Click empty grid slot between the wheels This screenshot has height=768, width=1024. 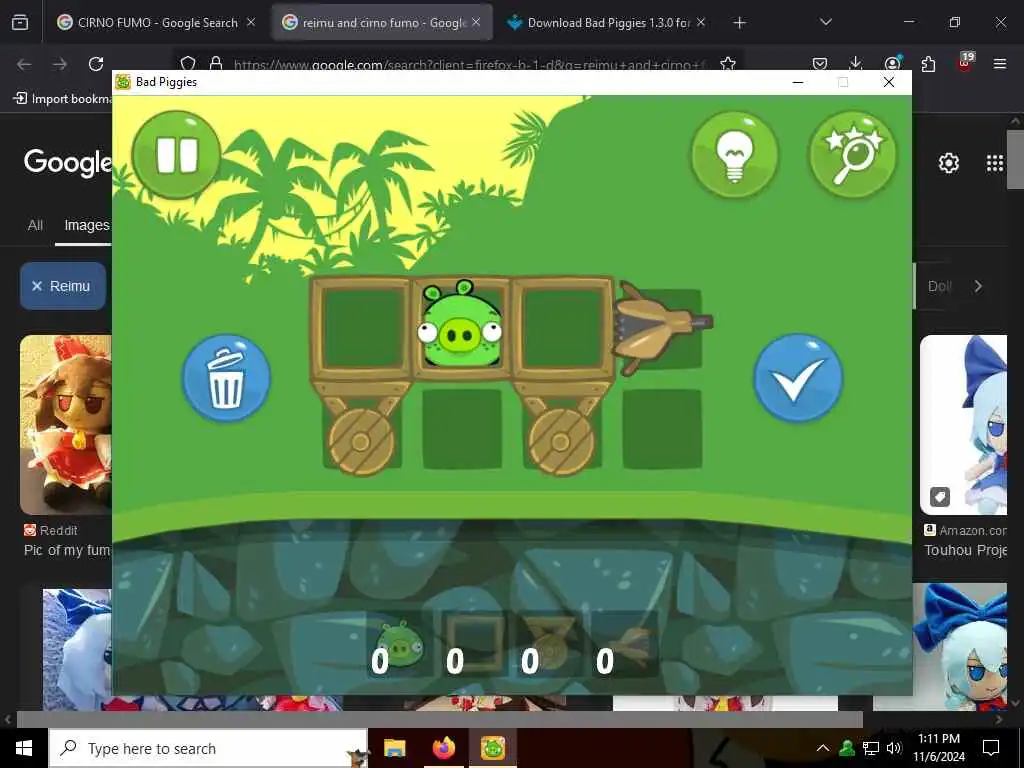click(462, 429)
